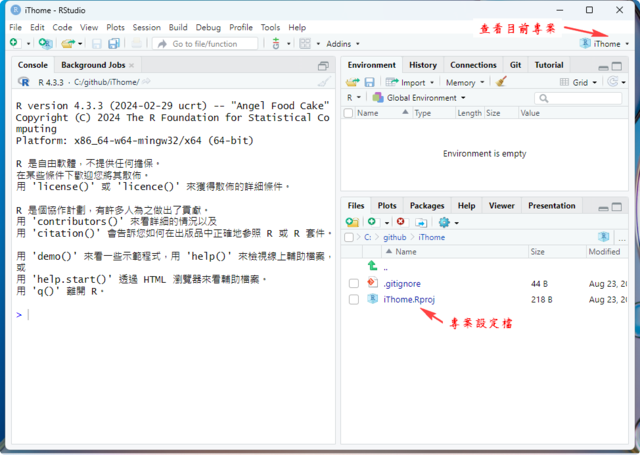
Task: Toggle the breadcrumb select-all files checkbox
Action: point(349,237)
